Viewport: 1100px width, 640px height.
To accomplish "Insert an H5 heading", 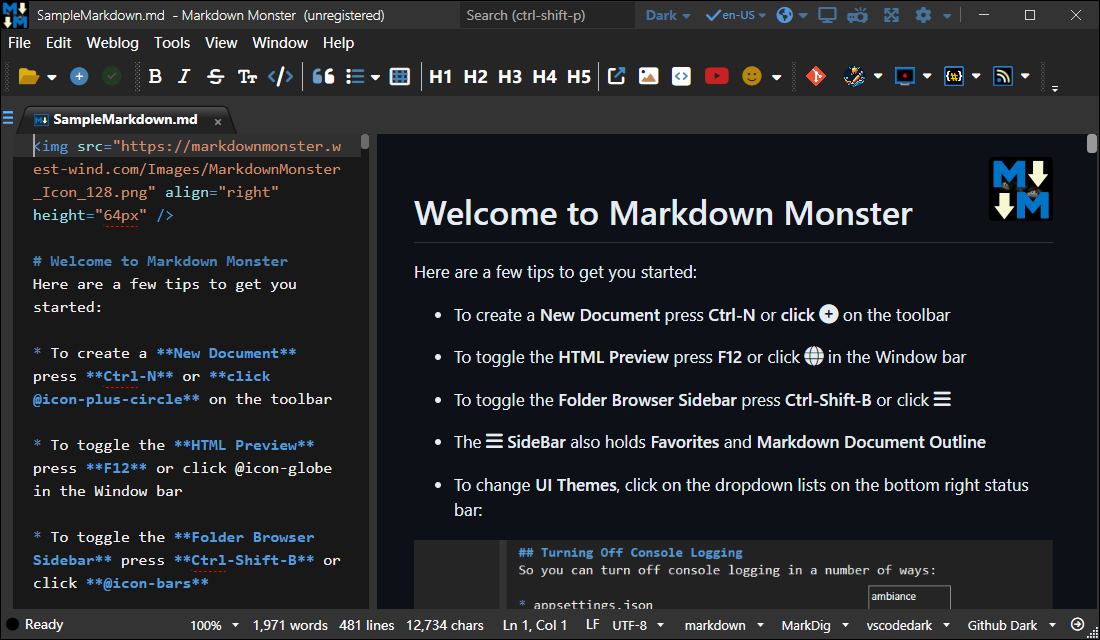I will pos(579,76).
